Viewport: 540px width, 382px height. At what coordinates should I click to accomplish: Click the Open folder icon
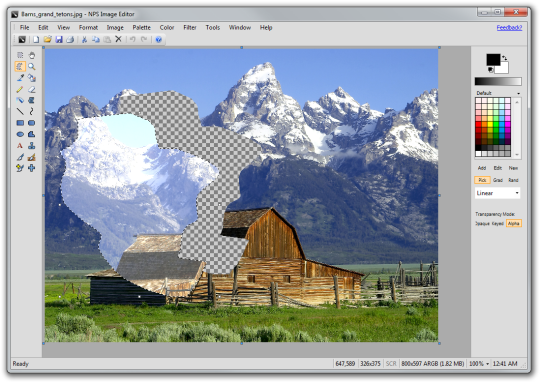(48, 39)
